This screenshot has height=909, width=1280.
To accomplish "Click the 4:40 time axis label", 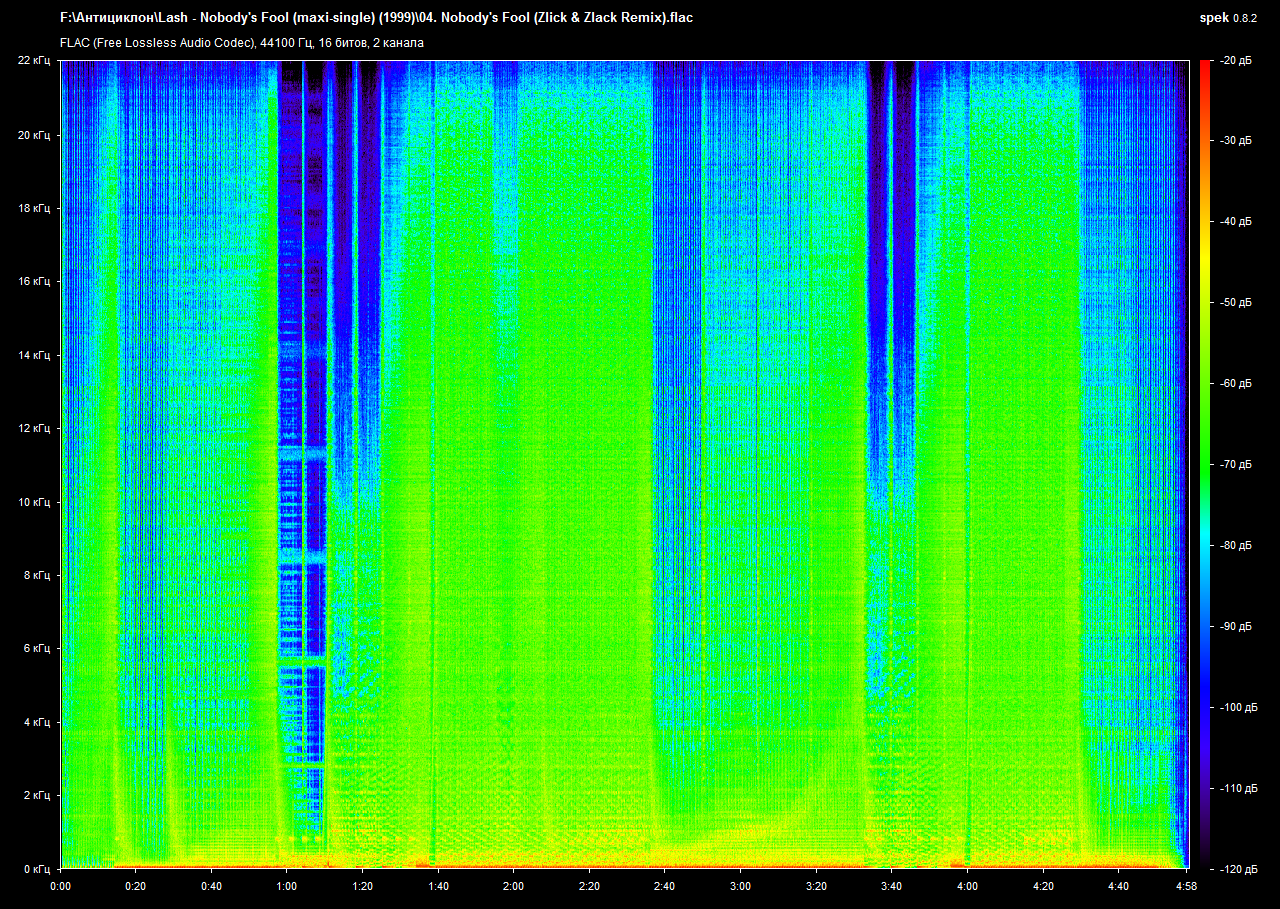I will pos(1118,886).
